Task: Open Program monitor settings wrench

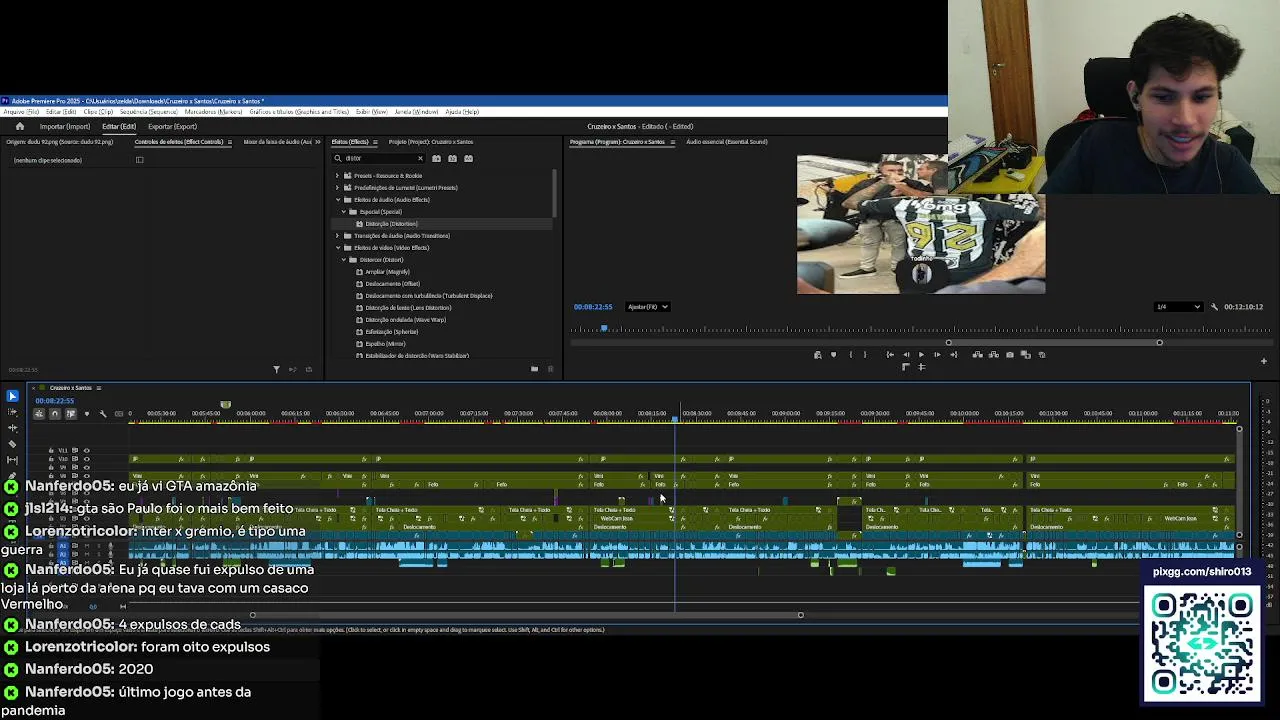Action: [1215, 307]
